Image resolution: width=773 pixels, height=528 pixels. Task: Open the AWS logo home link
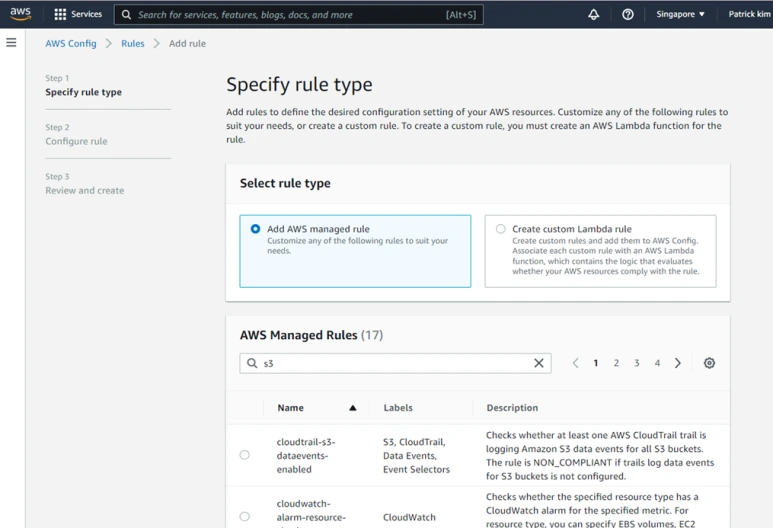pyautogui.click(x=20, y=14)
